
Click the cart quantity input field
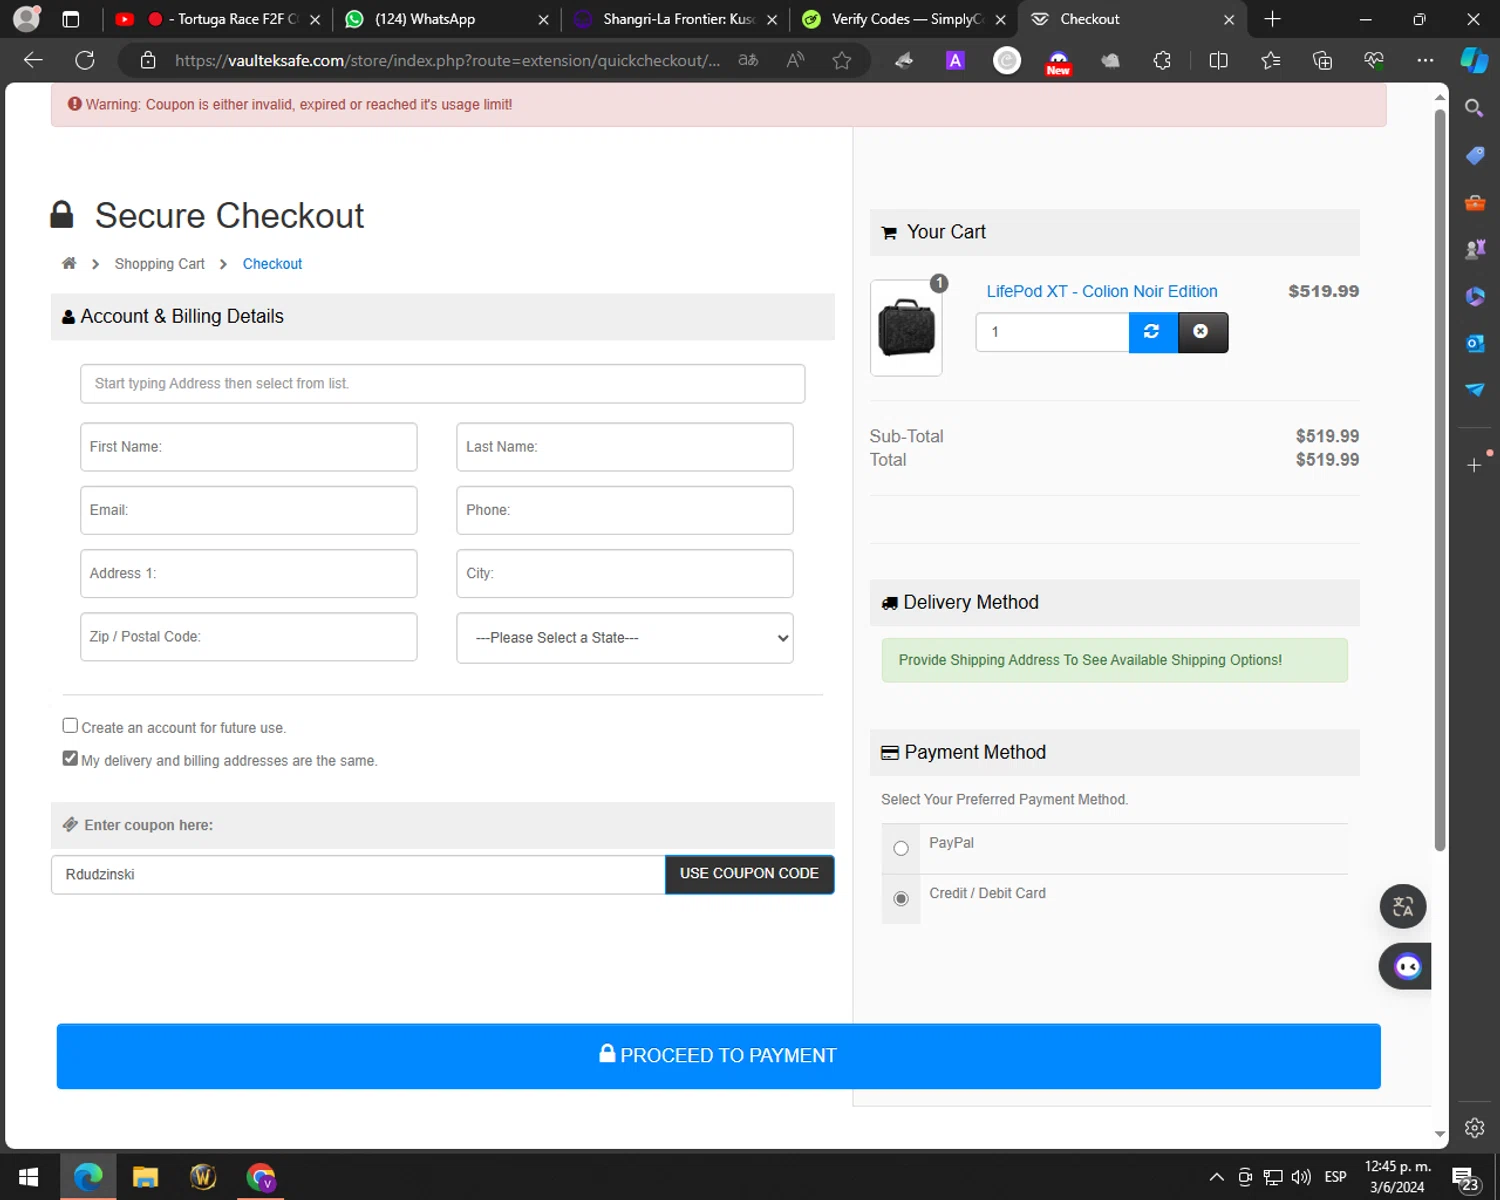[1052, 332]
